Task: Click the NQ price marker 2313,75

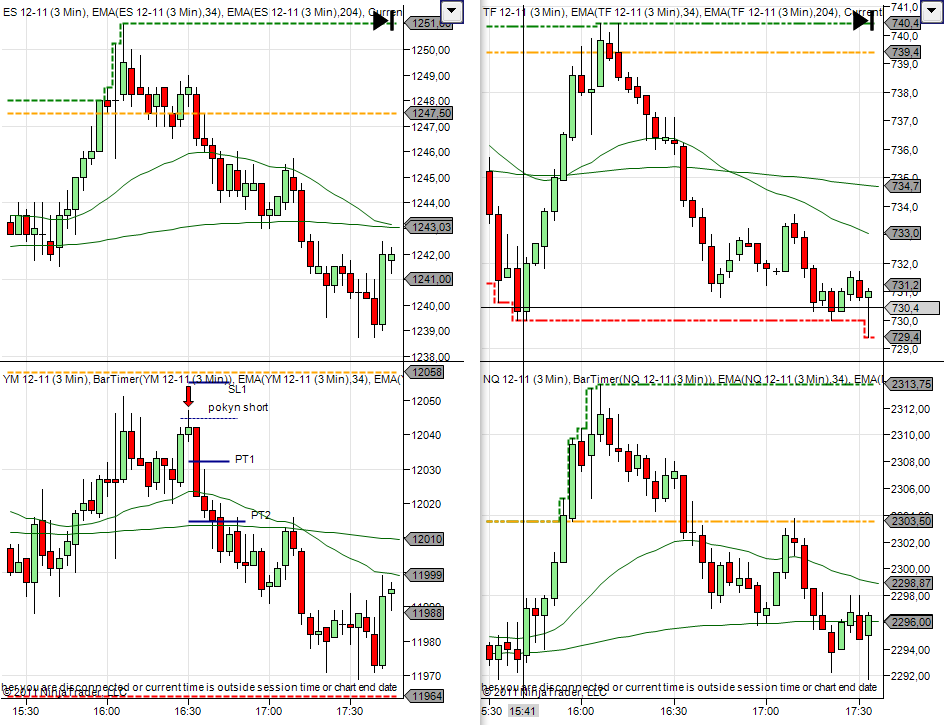Action: coord(910,384)
